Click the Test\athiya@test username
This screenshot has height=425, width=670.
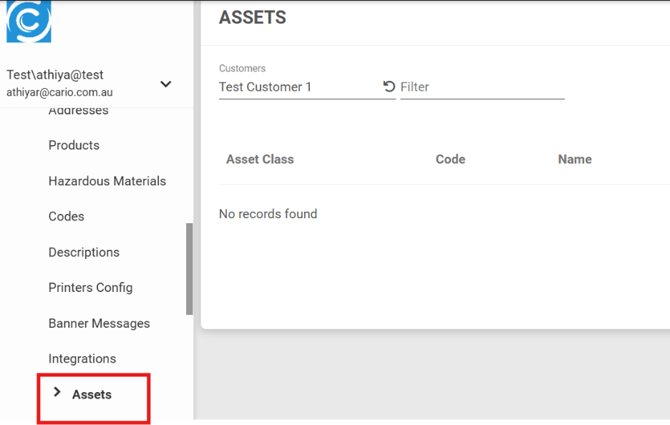click(x=55, y=75)
